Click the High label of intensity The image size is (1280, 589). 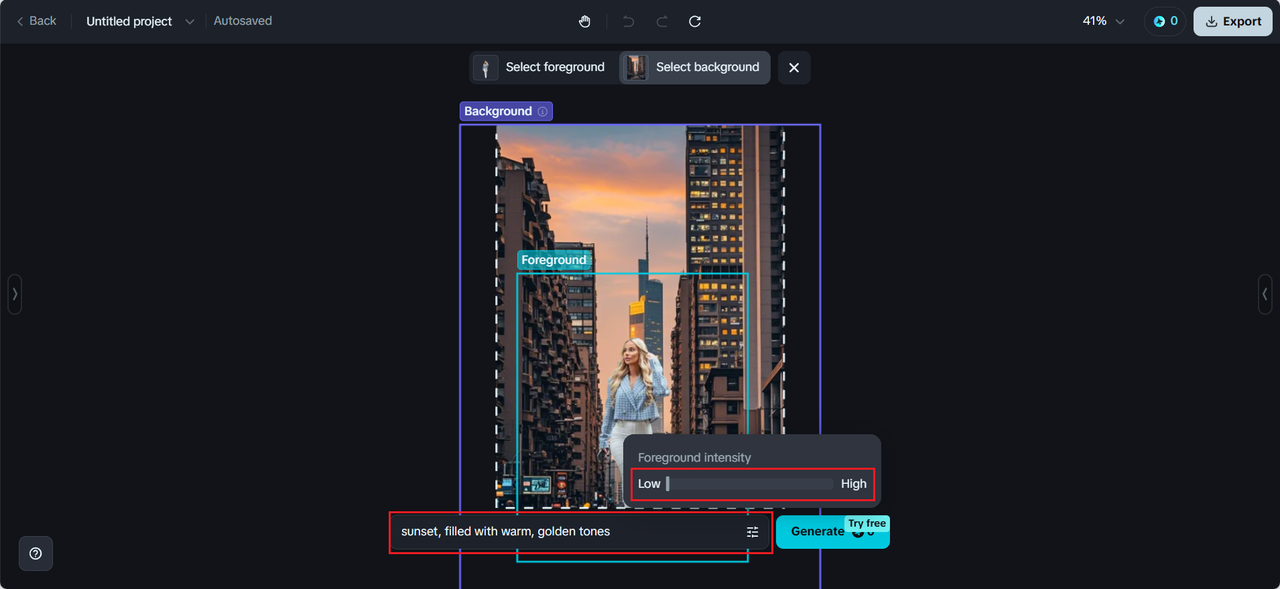coord(854,484)
